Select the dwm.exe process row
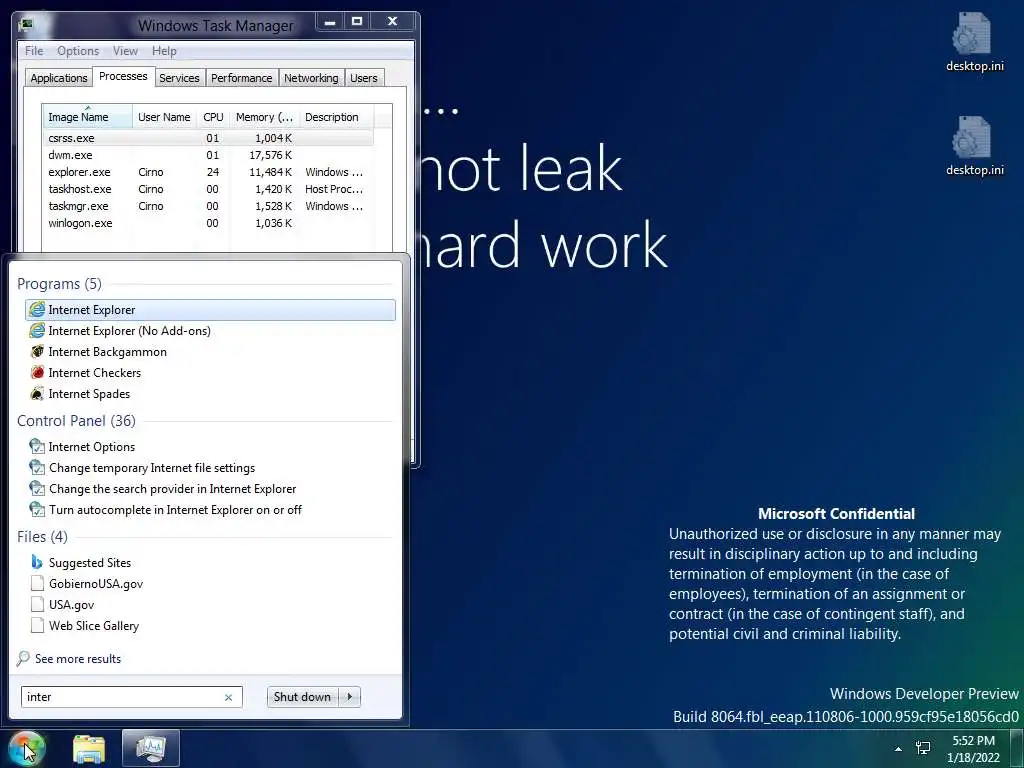 [208, 155]
